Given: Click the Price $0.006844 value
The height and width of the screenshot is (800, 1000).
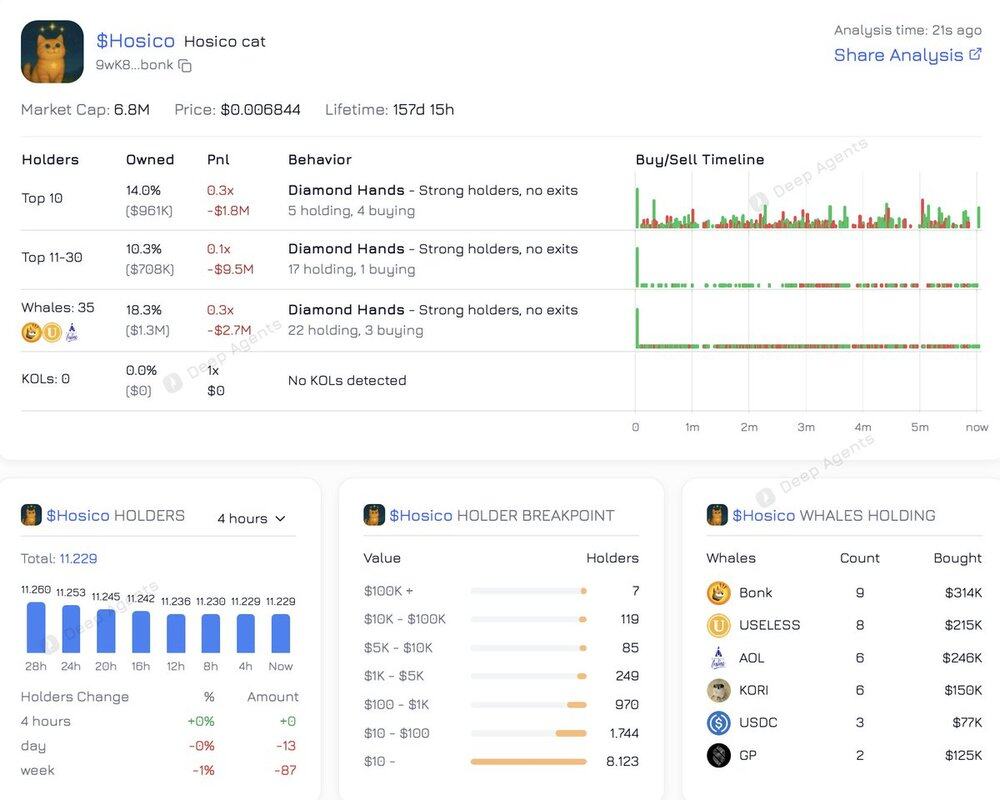Looking at the screenshot, I should 260,110.
